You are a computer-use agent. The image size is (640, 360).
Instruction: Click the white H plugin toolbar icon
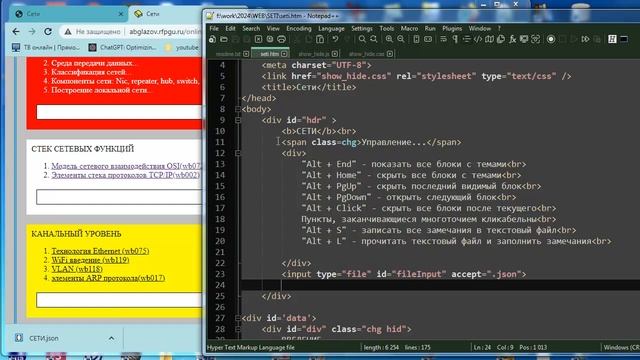[612, 39]
